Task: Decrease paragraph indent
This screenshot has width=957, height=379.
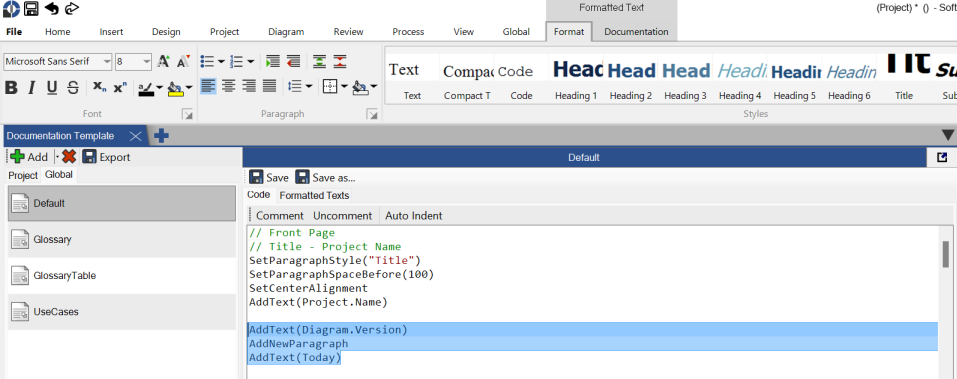Action: (293, 61)
